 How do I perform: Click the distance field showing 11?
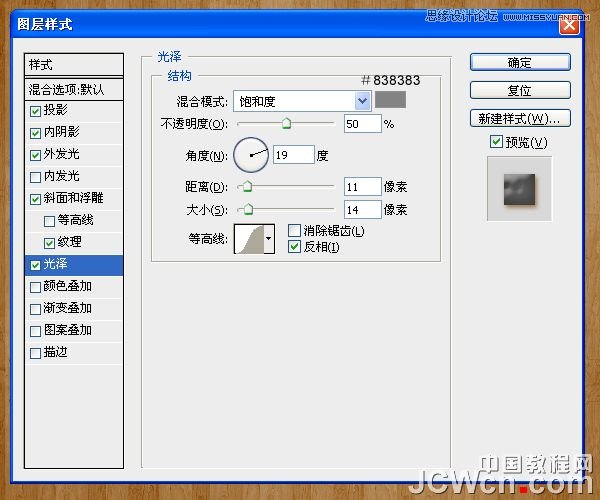point(363,187)
